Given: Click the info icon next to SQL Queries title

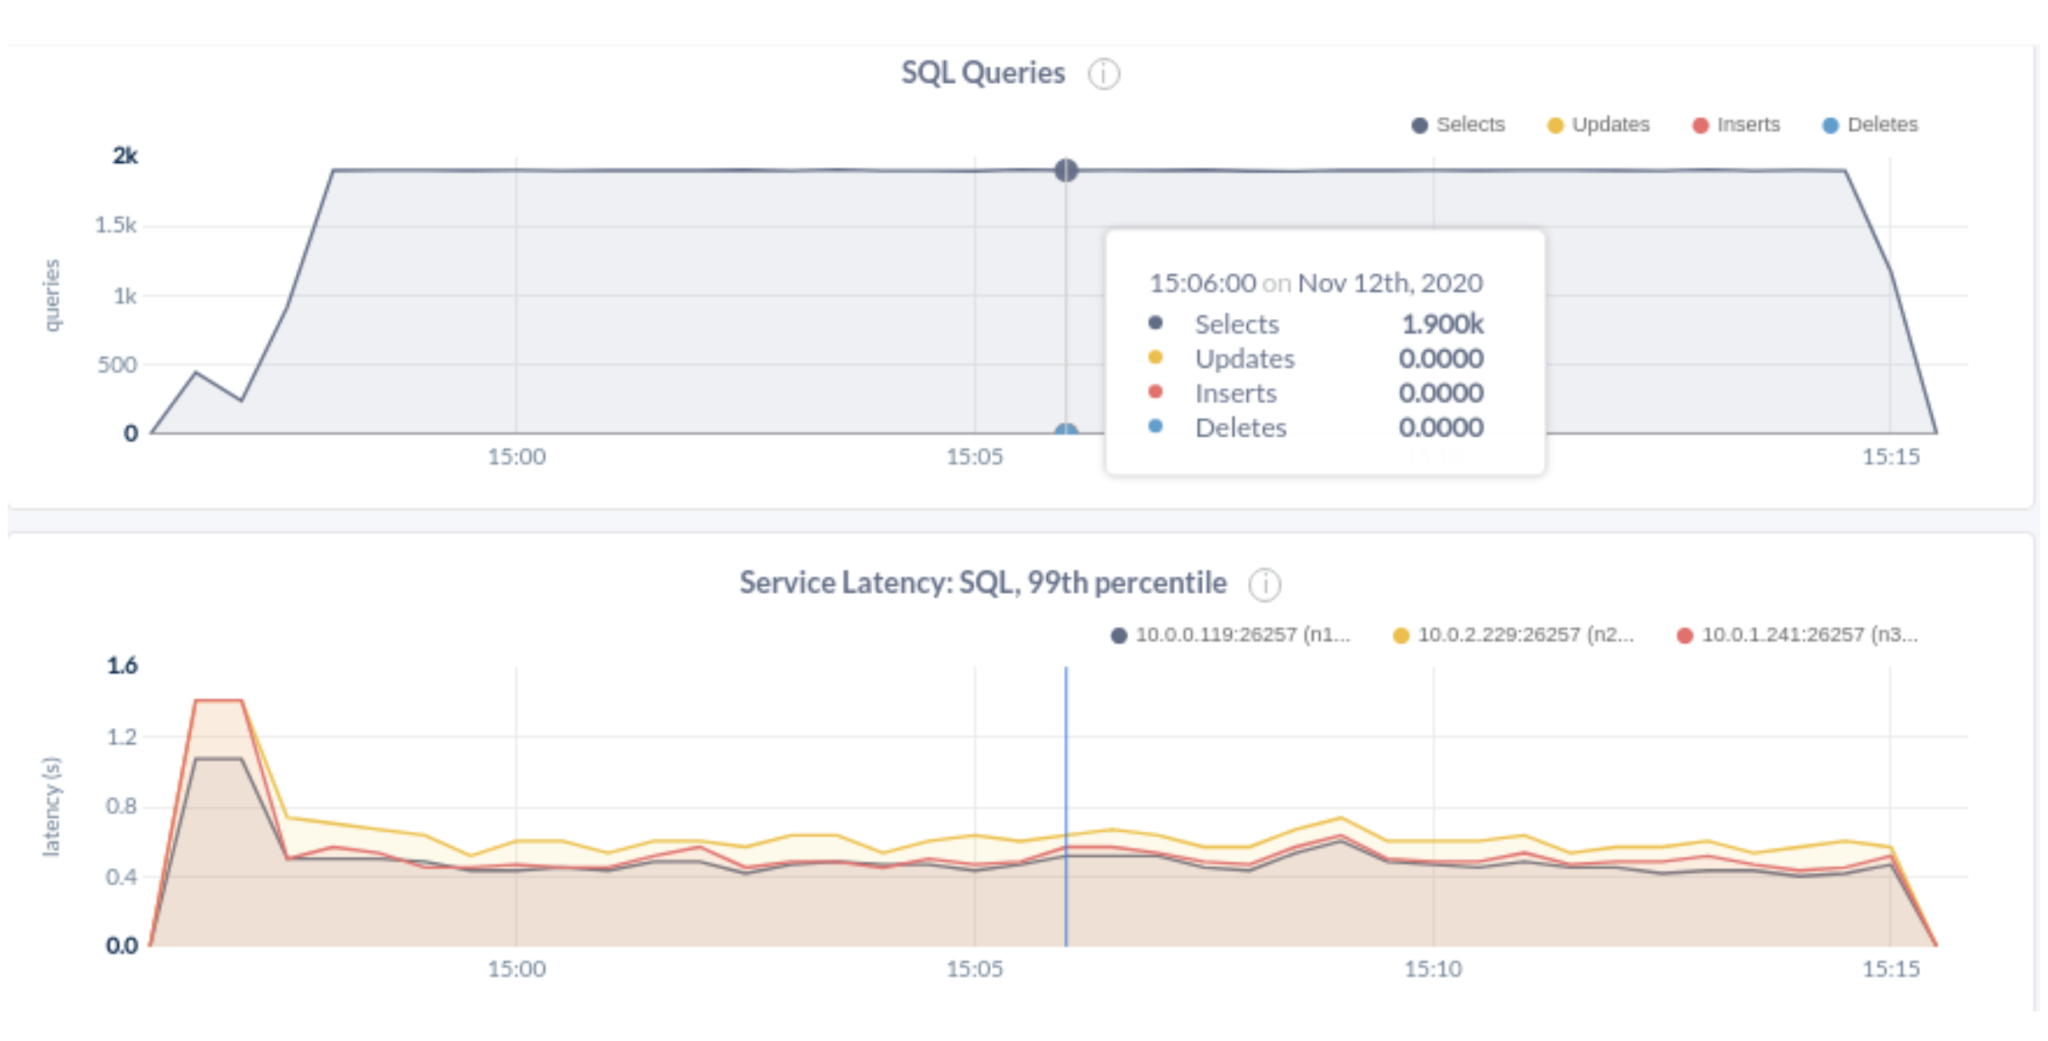Looking at the screenshot, I should 1102,73.
